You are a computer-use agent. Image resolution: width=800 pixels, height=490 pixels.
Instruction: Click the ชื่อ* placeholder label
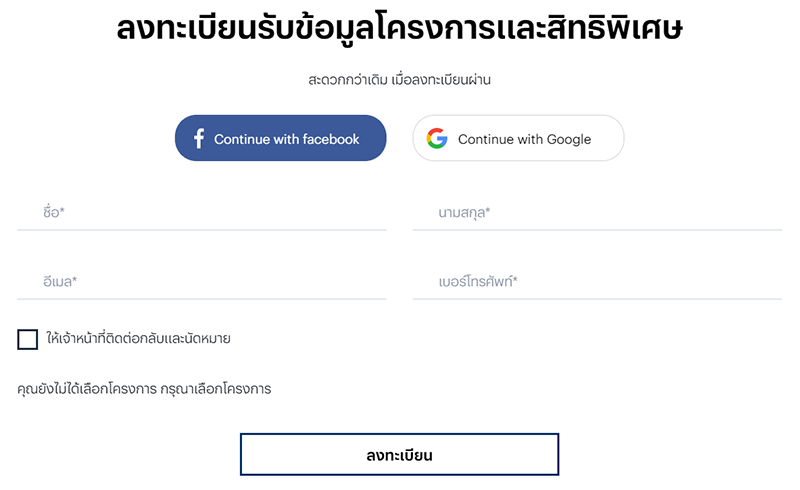(54, 213)
